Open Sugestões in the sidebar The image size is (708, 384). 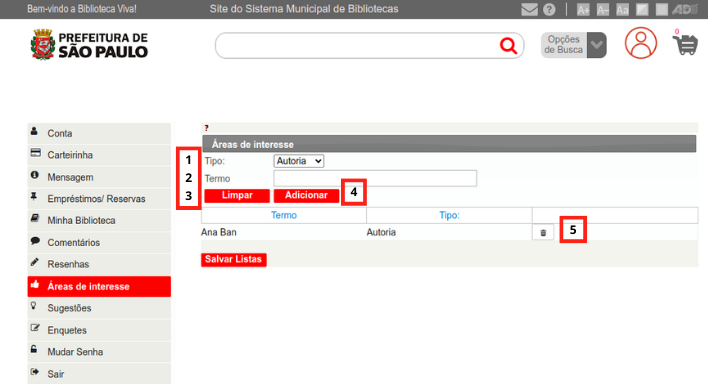tap(99, 308)
